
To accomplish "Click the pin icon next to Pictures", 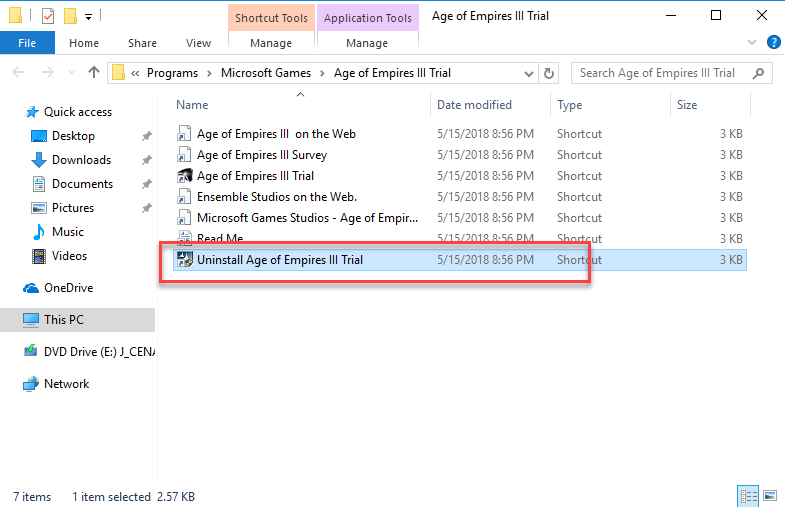I will tap(146, 208).
